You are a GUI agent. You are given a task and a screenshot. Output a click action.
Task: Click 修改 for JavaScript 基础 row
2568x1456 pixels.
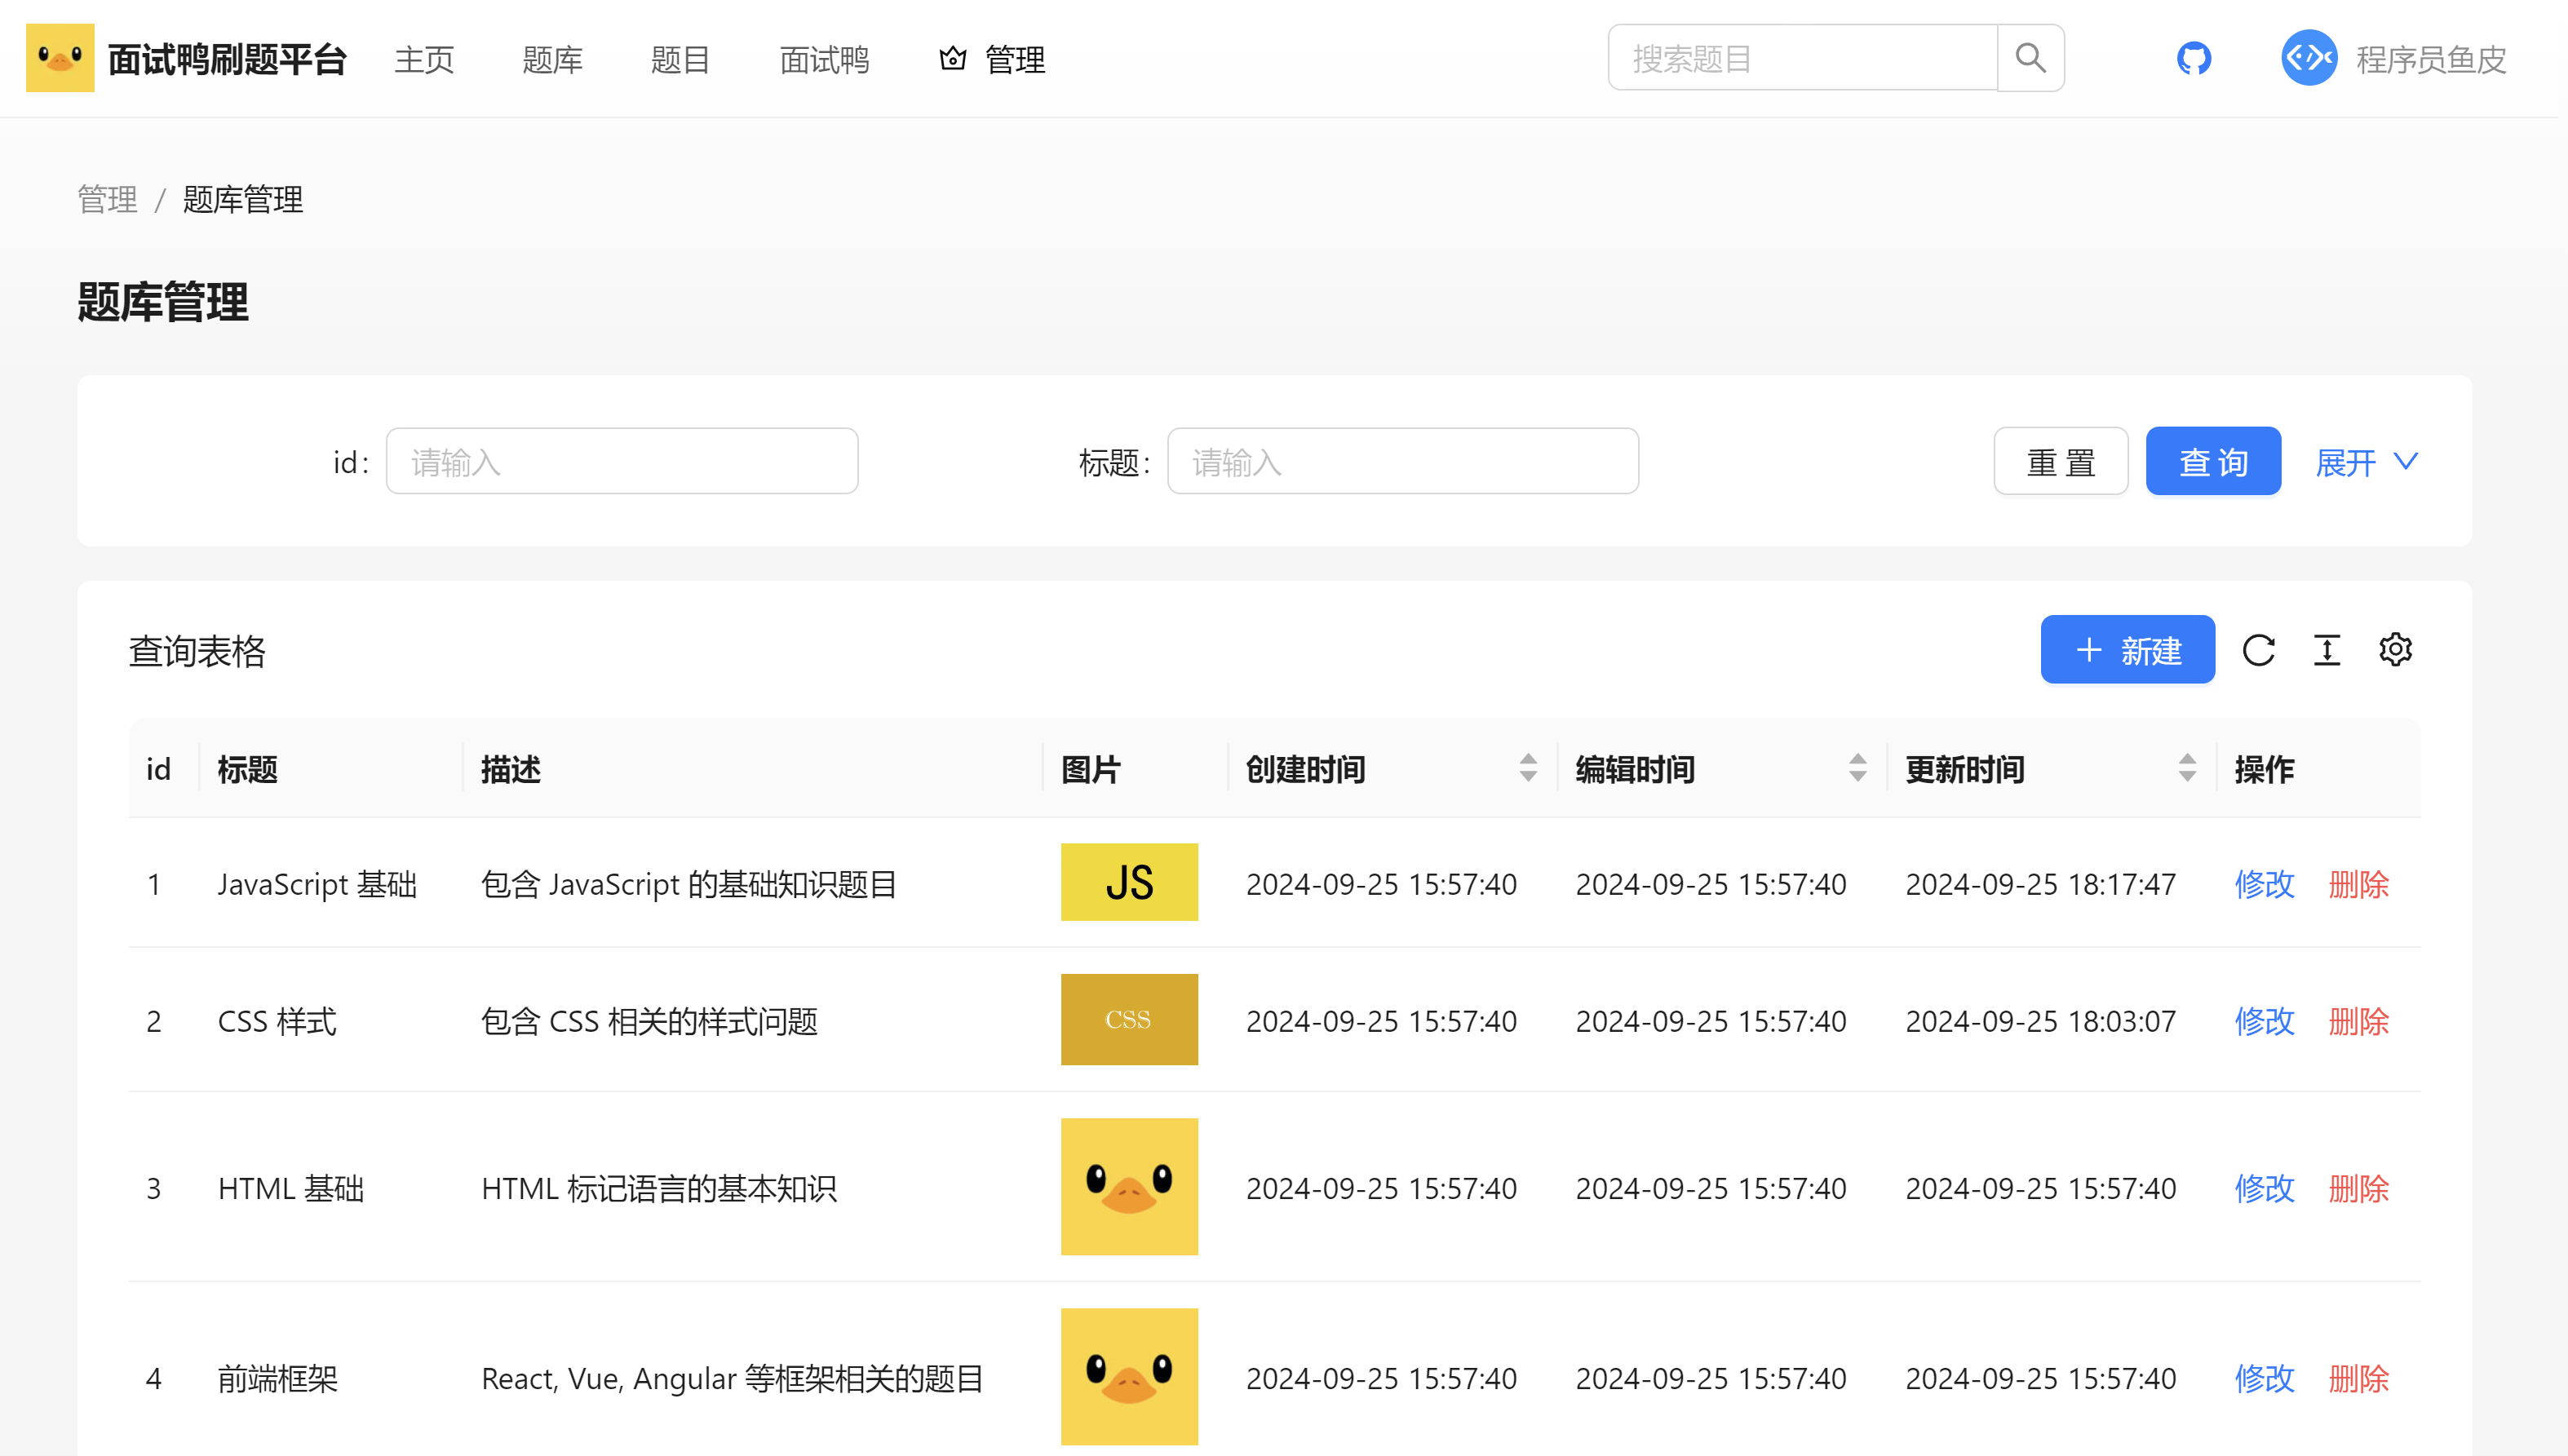(2264, 884)
